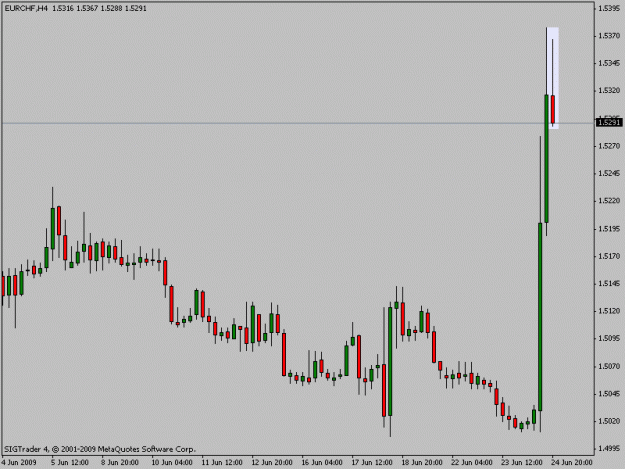Screen dimensions: 625x469
Task: Click the 1.5095 price axis label
Action: pyautogui.click(x=609, y=338)
